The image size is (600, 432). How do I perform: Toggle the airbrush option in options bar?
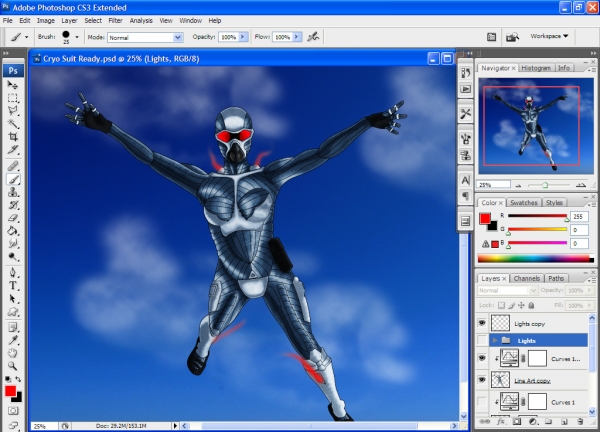click(x=313, y=37)
